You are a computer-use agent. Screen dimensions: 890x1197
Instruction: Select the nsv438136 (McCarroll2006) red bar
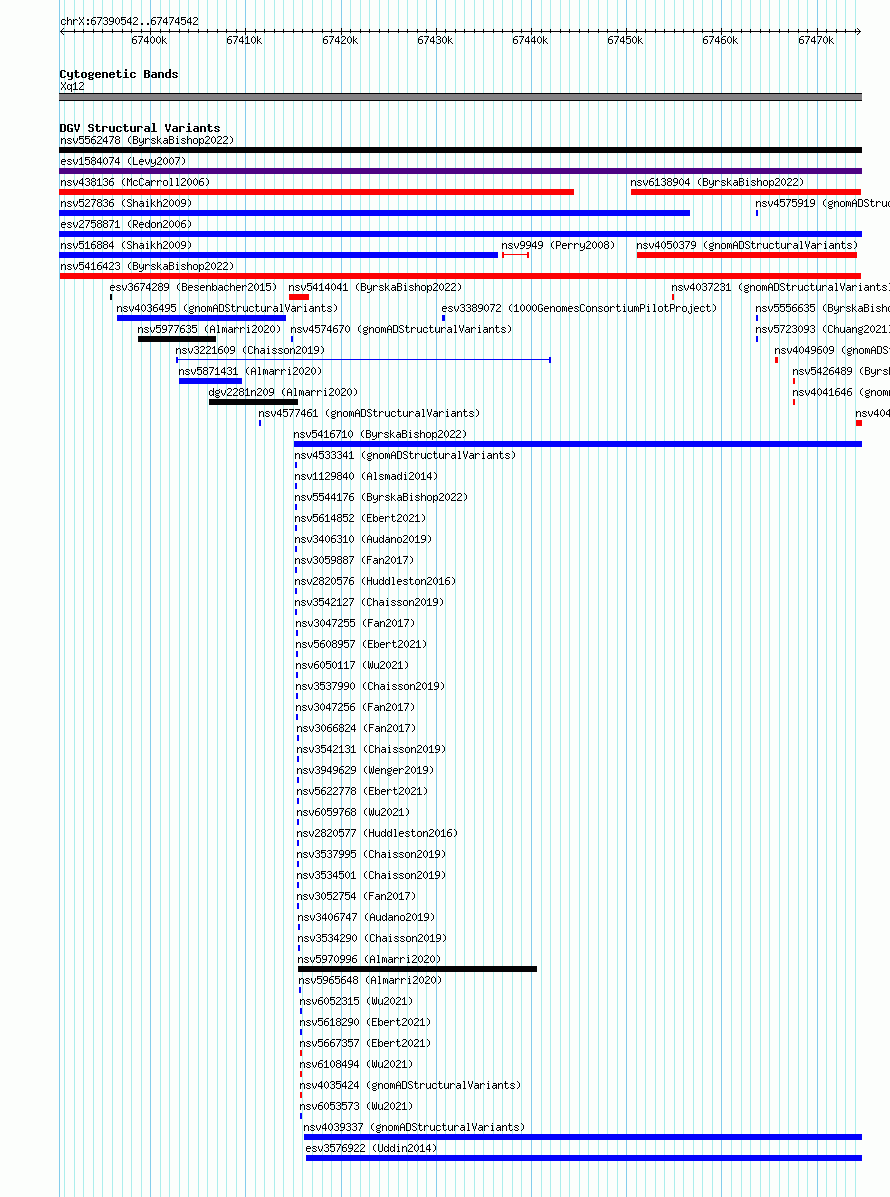[317, 192]
